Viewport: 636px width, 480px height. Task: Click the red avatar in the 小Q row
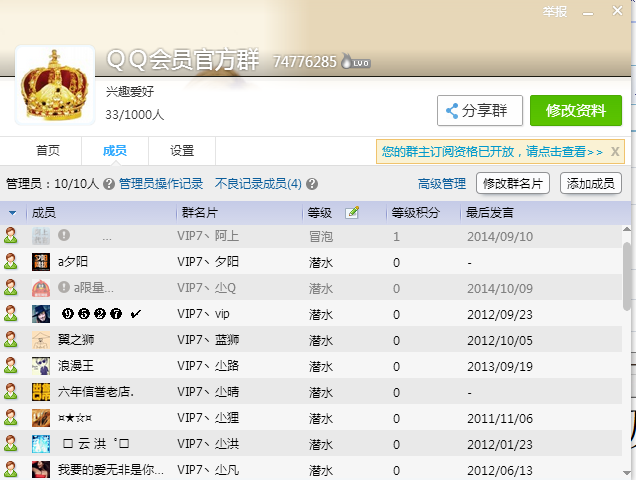pyautogui.click(x=41, y=288)
